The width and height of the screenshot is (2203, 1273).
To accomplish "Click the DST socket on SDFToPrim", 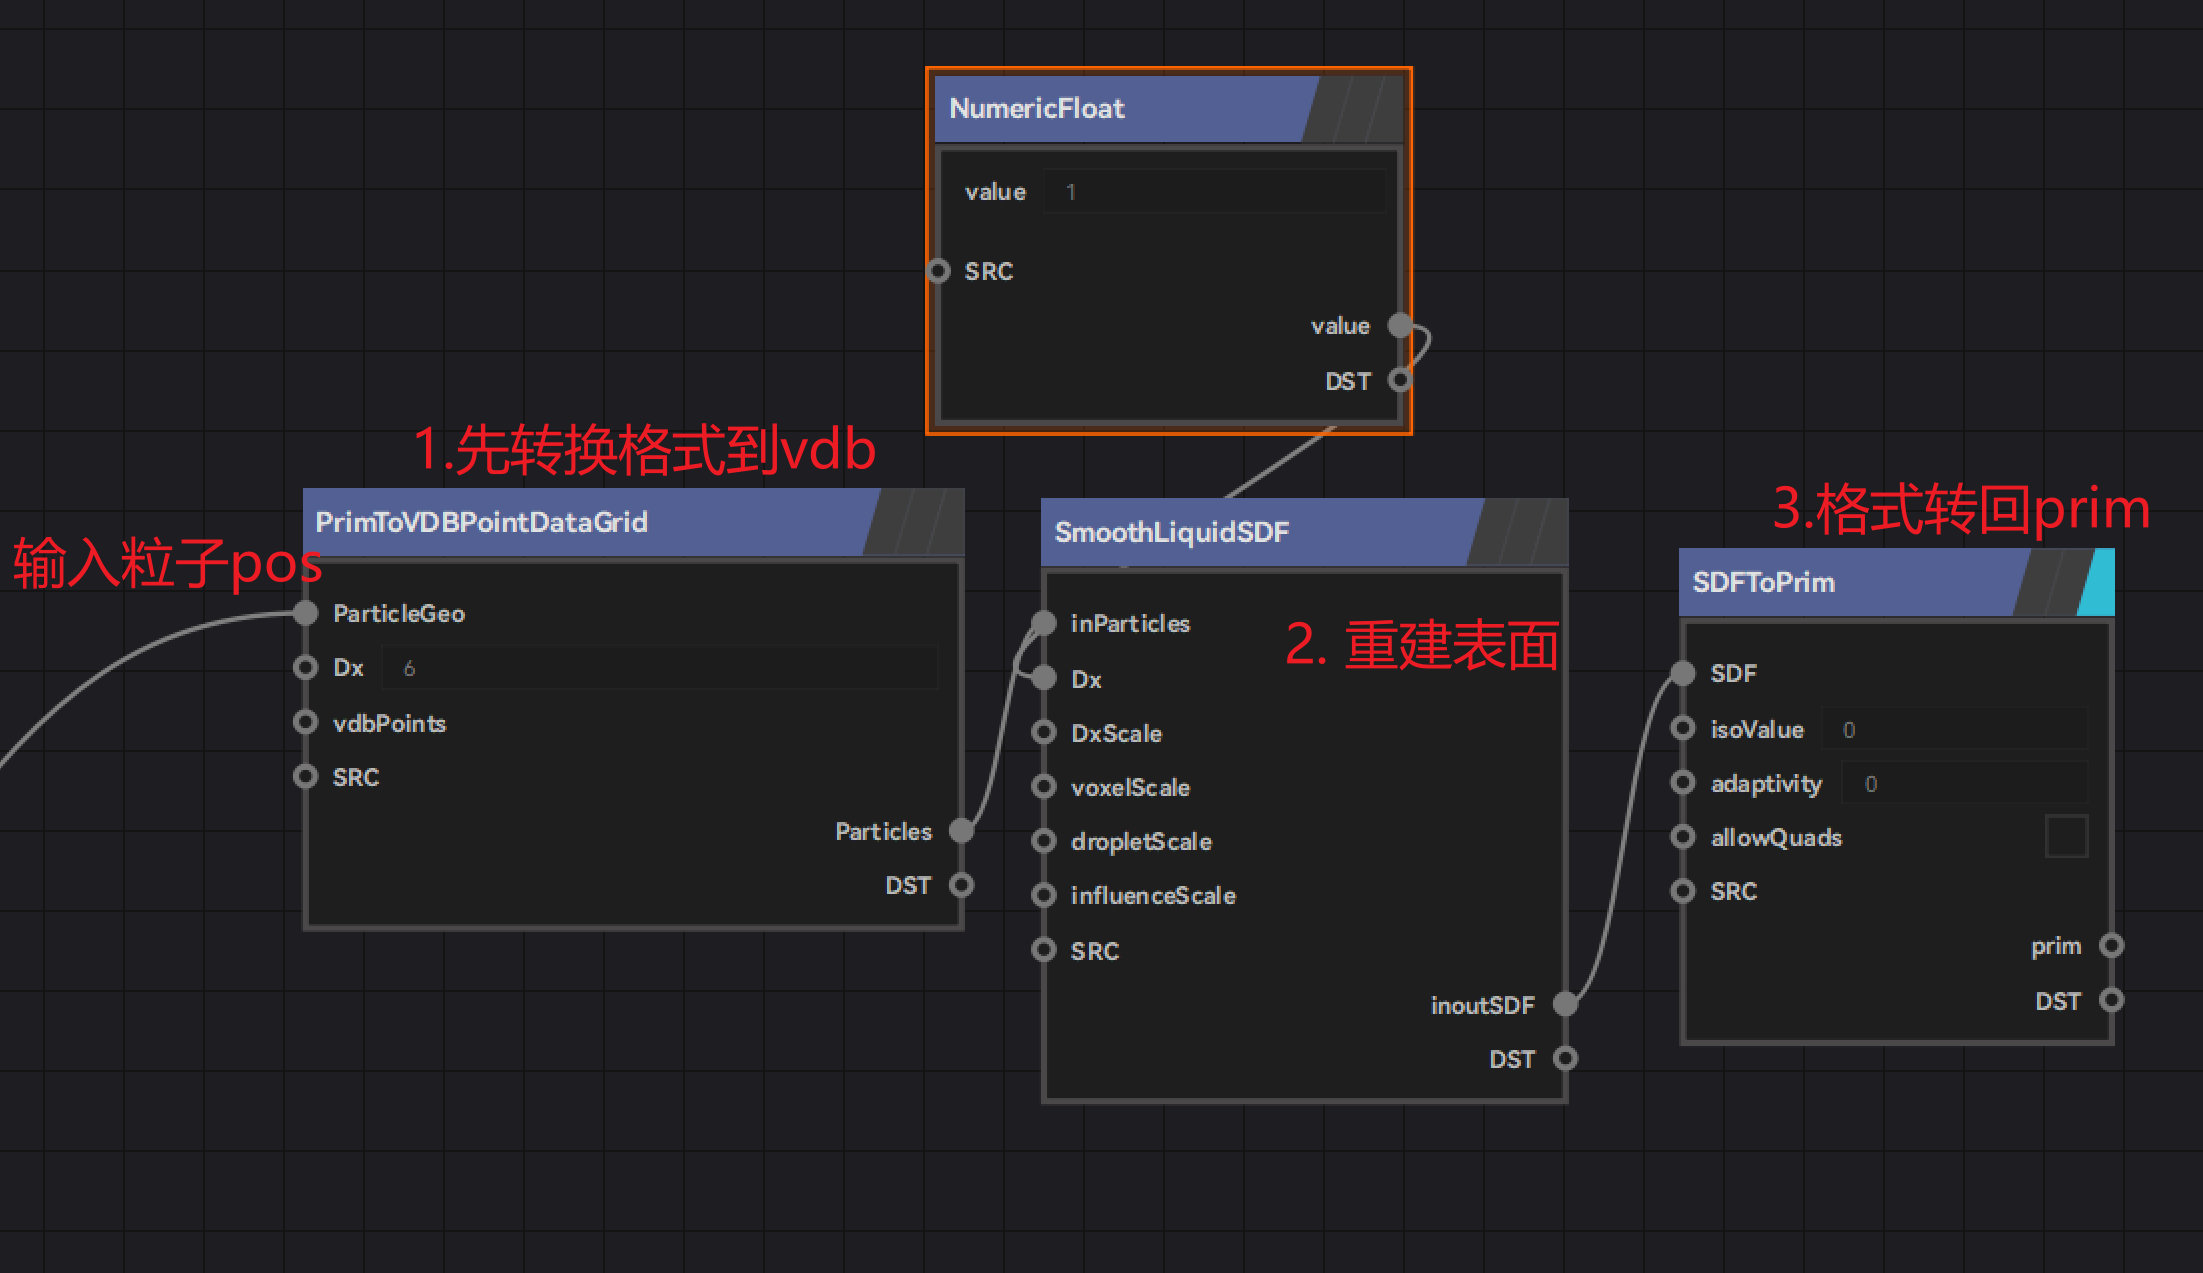I will point(2112,1000).
